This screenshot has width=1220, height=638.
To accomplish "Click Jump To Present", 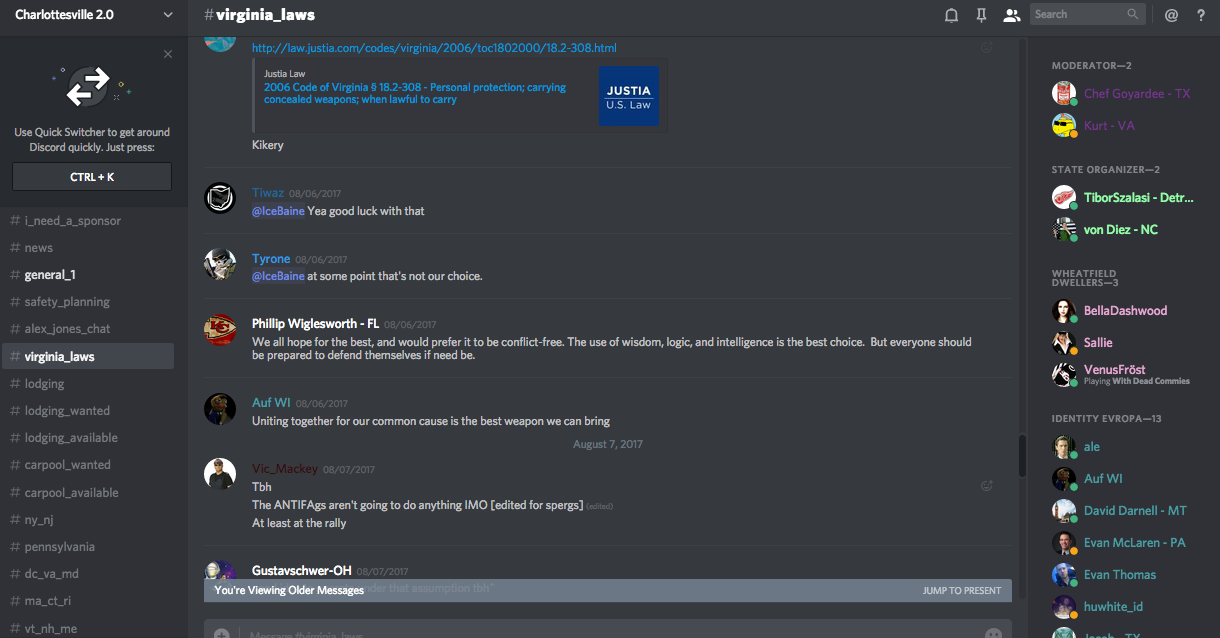I will (x=961, y=590).
